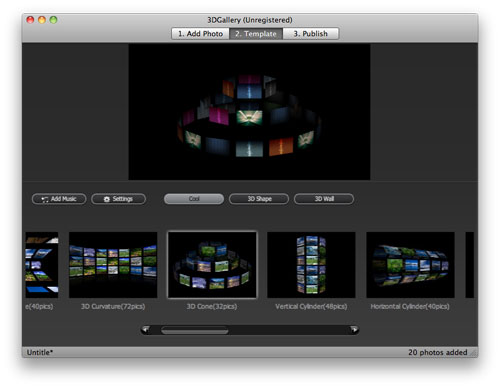Click the Add Music button
Screen dimensions: 500x388
point(59,199)
